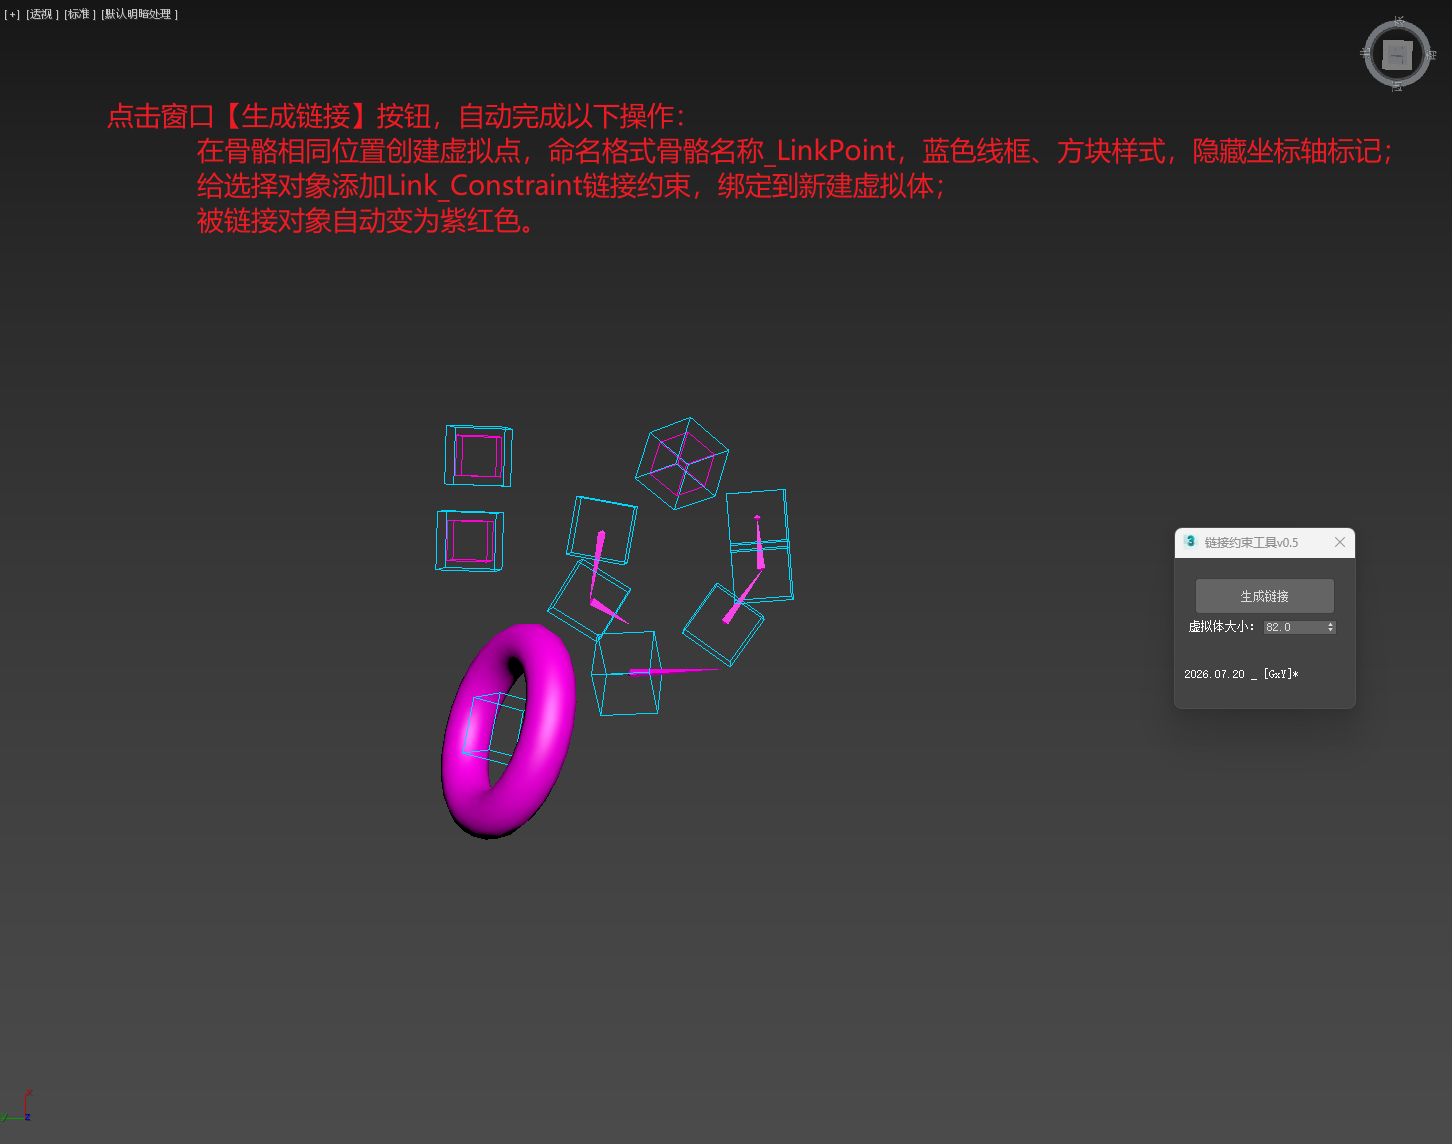Click the ViewCube center face
This screenshot has height=1144, width=1452.
(1397, 55)
